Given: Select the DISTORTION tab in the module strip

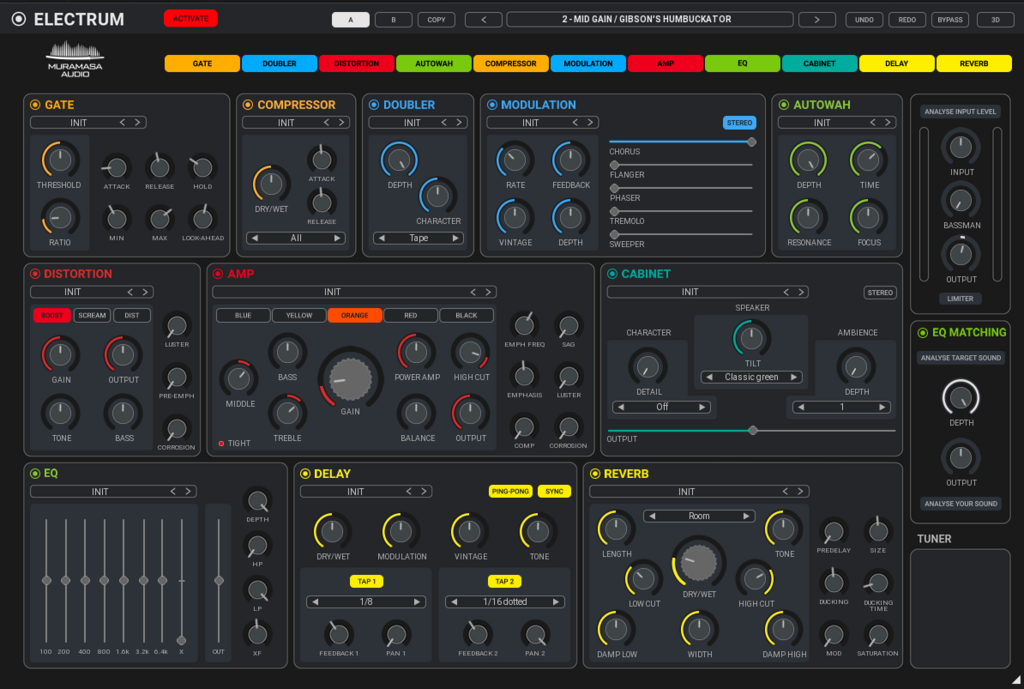Looking at the screenshot, I should [357, 63].
